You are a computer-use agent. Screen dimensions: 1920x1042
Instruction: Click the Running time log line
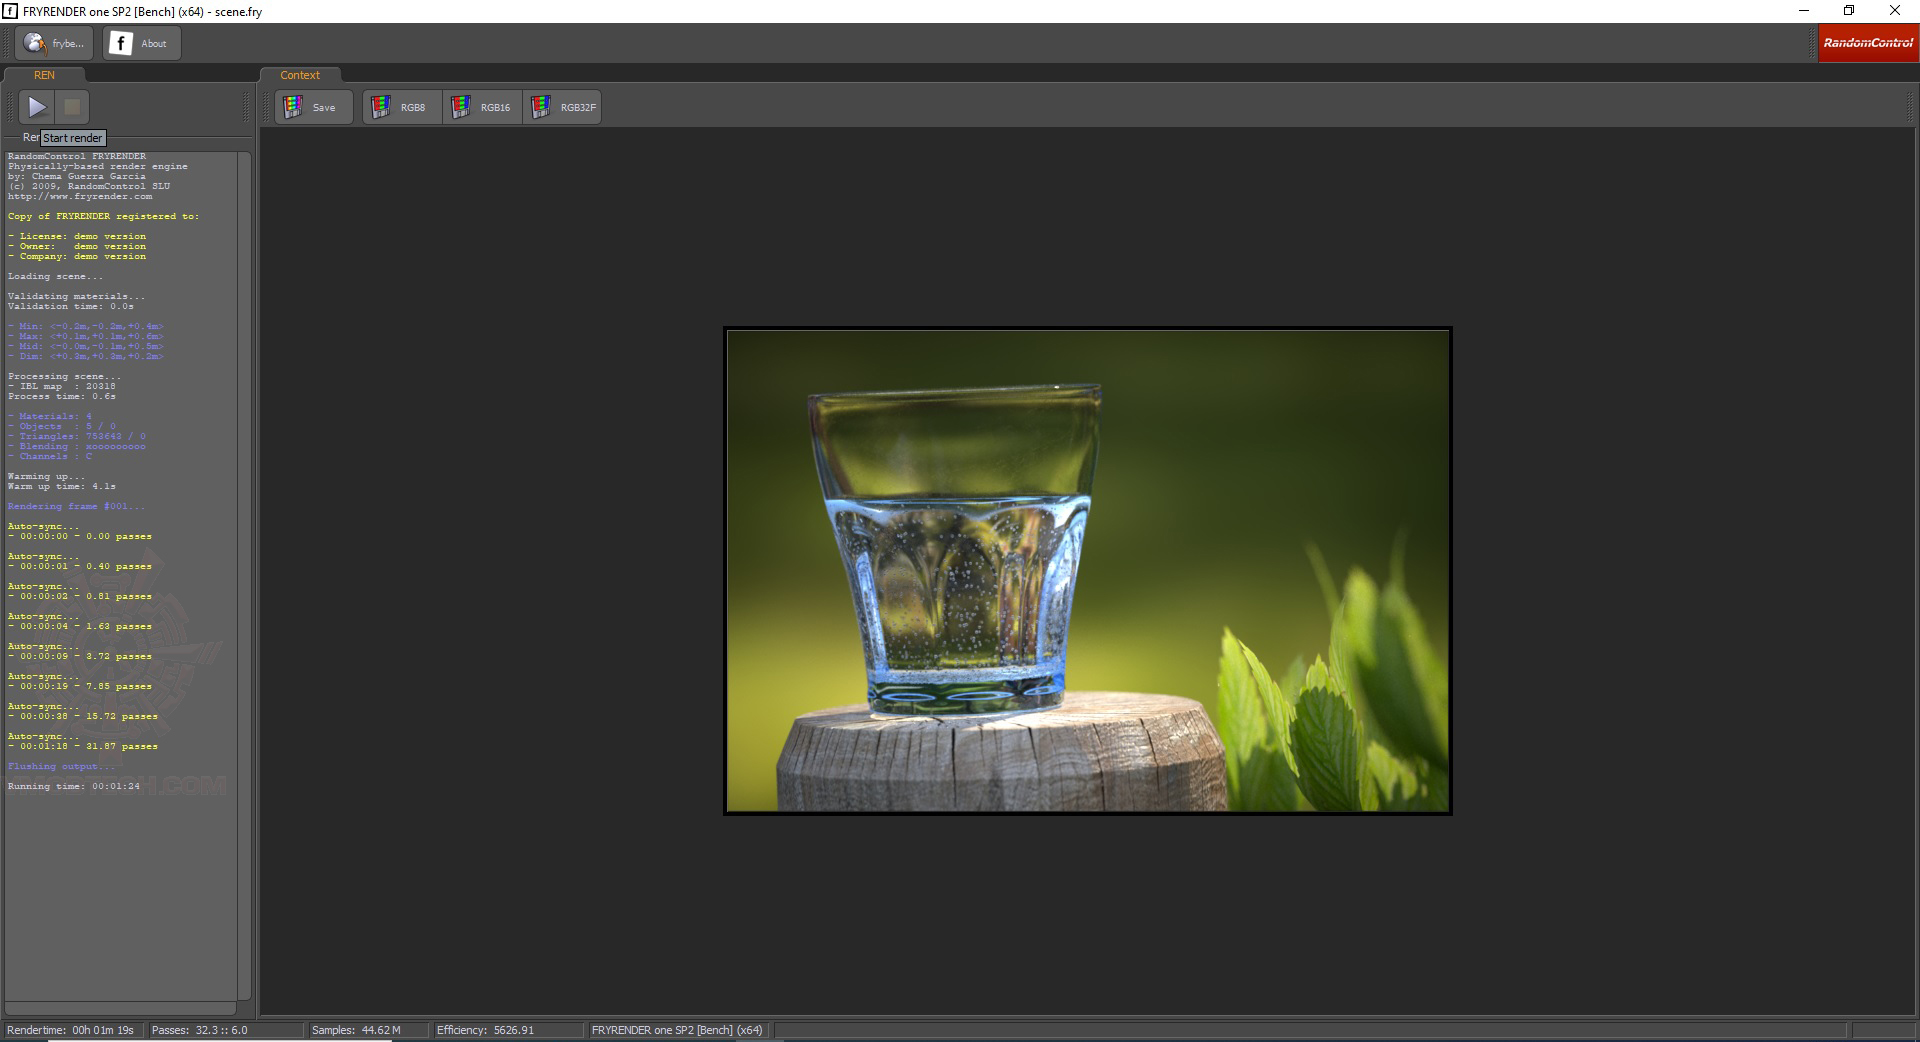tap(74, 786)
